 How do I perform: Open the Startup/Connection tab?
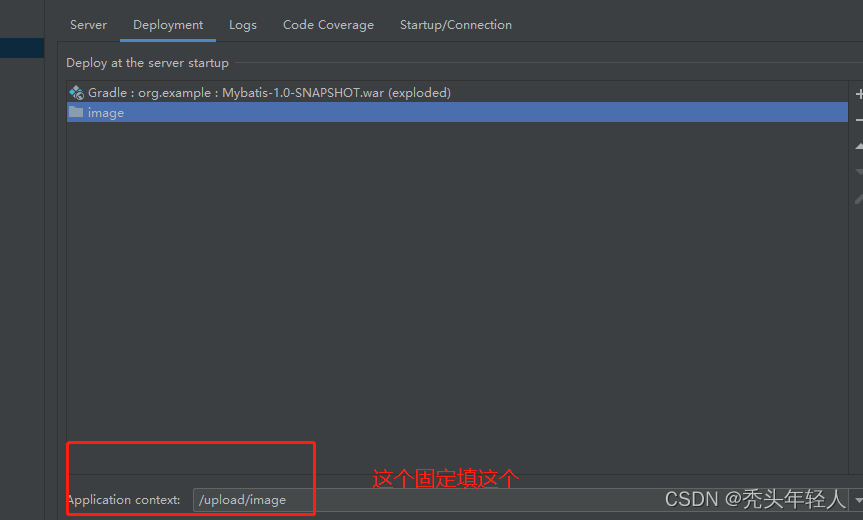(456, 25)
